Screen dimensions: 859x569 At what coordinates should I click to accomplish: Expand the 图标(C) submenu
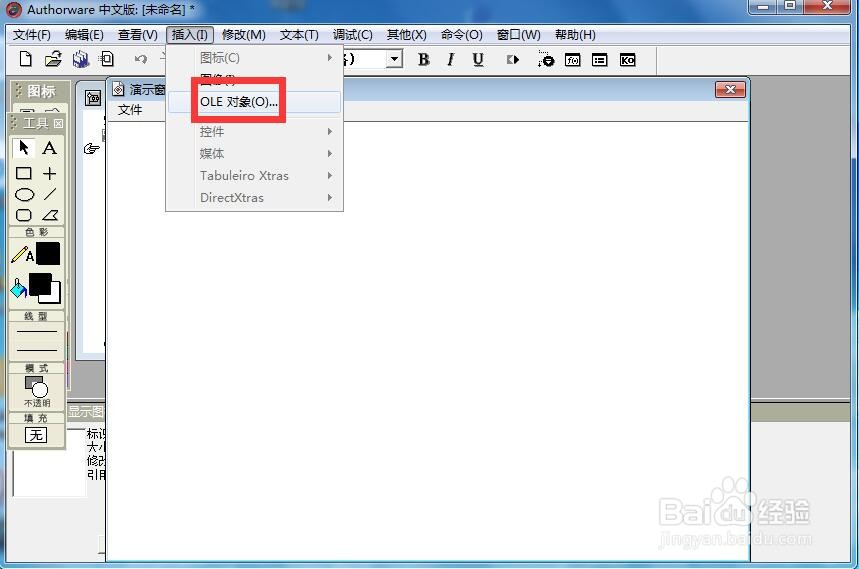255,58
